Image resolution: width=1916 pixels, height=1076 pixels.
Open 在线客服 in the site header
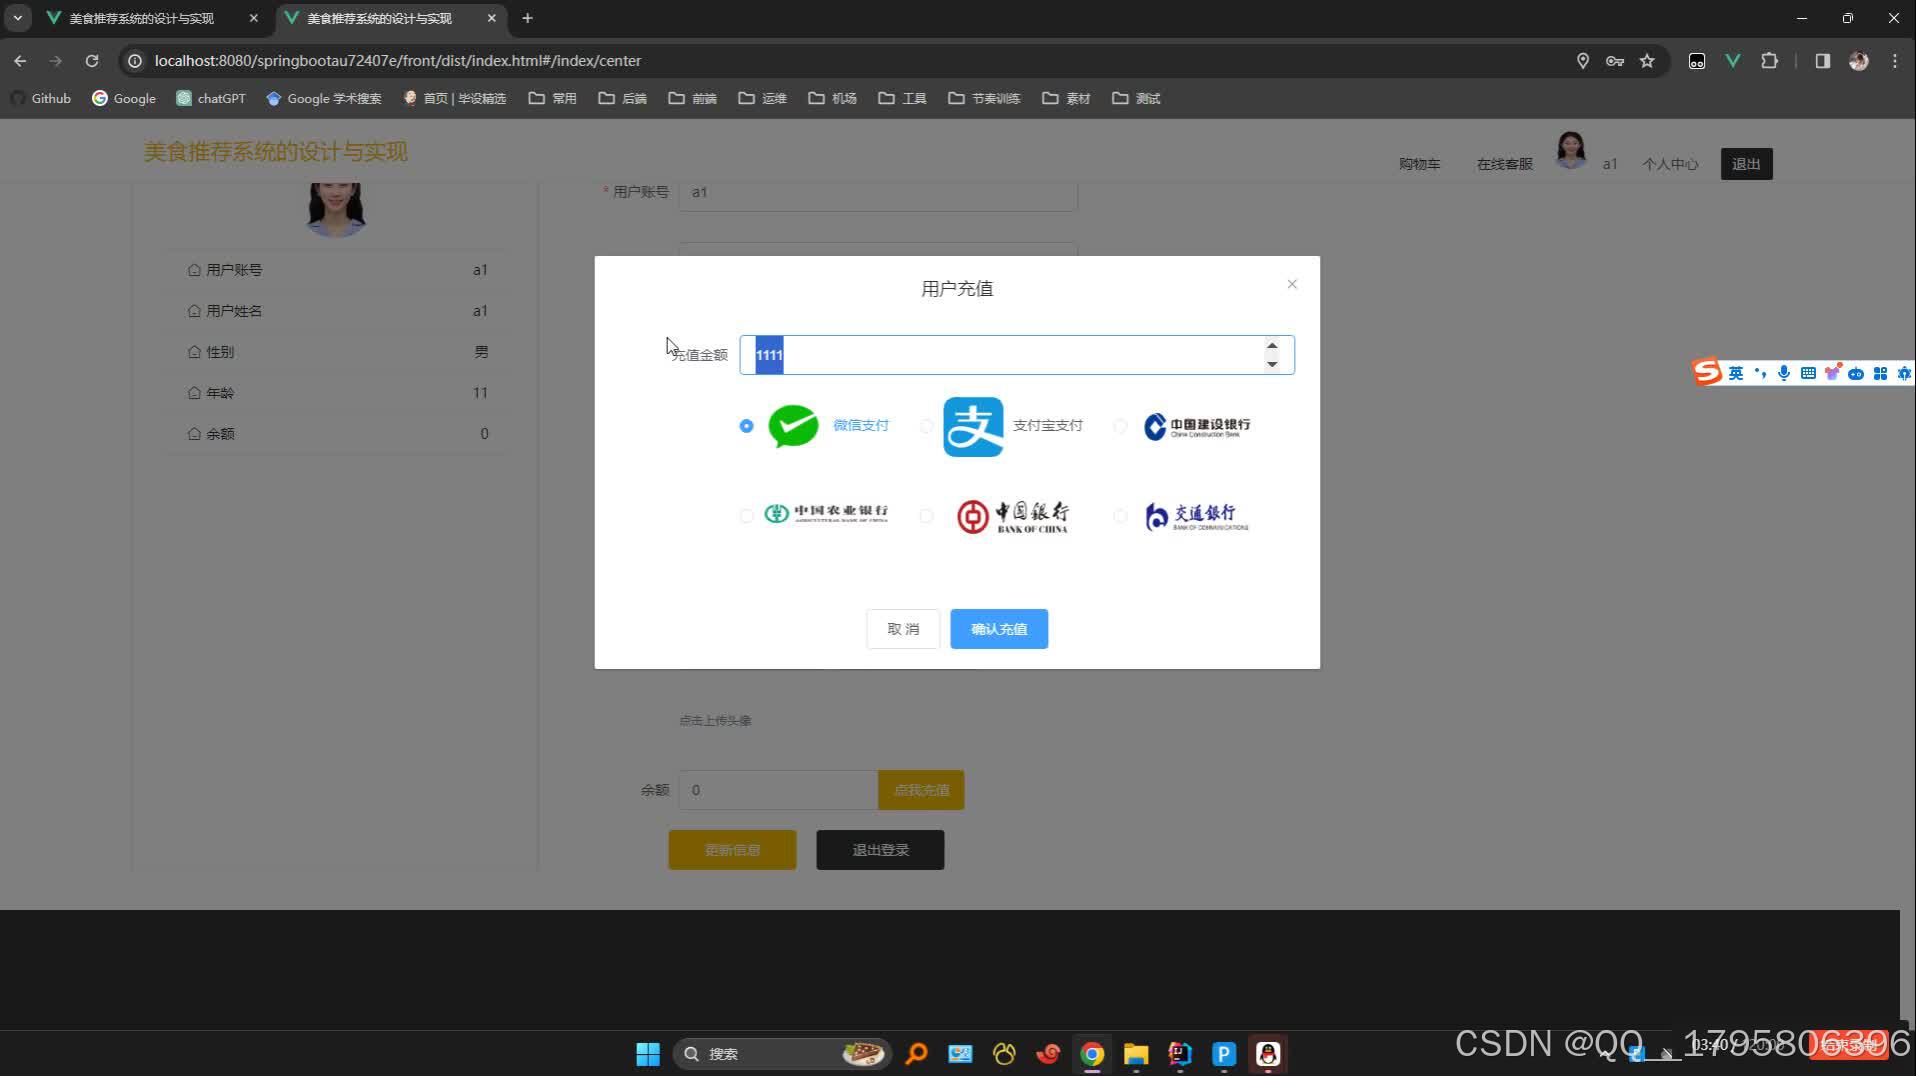[1504, 164]
